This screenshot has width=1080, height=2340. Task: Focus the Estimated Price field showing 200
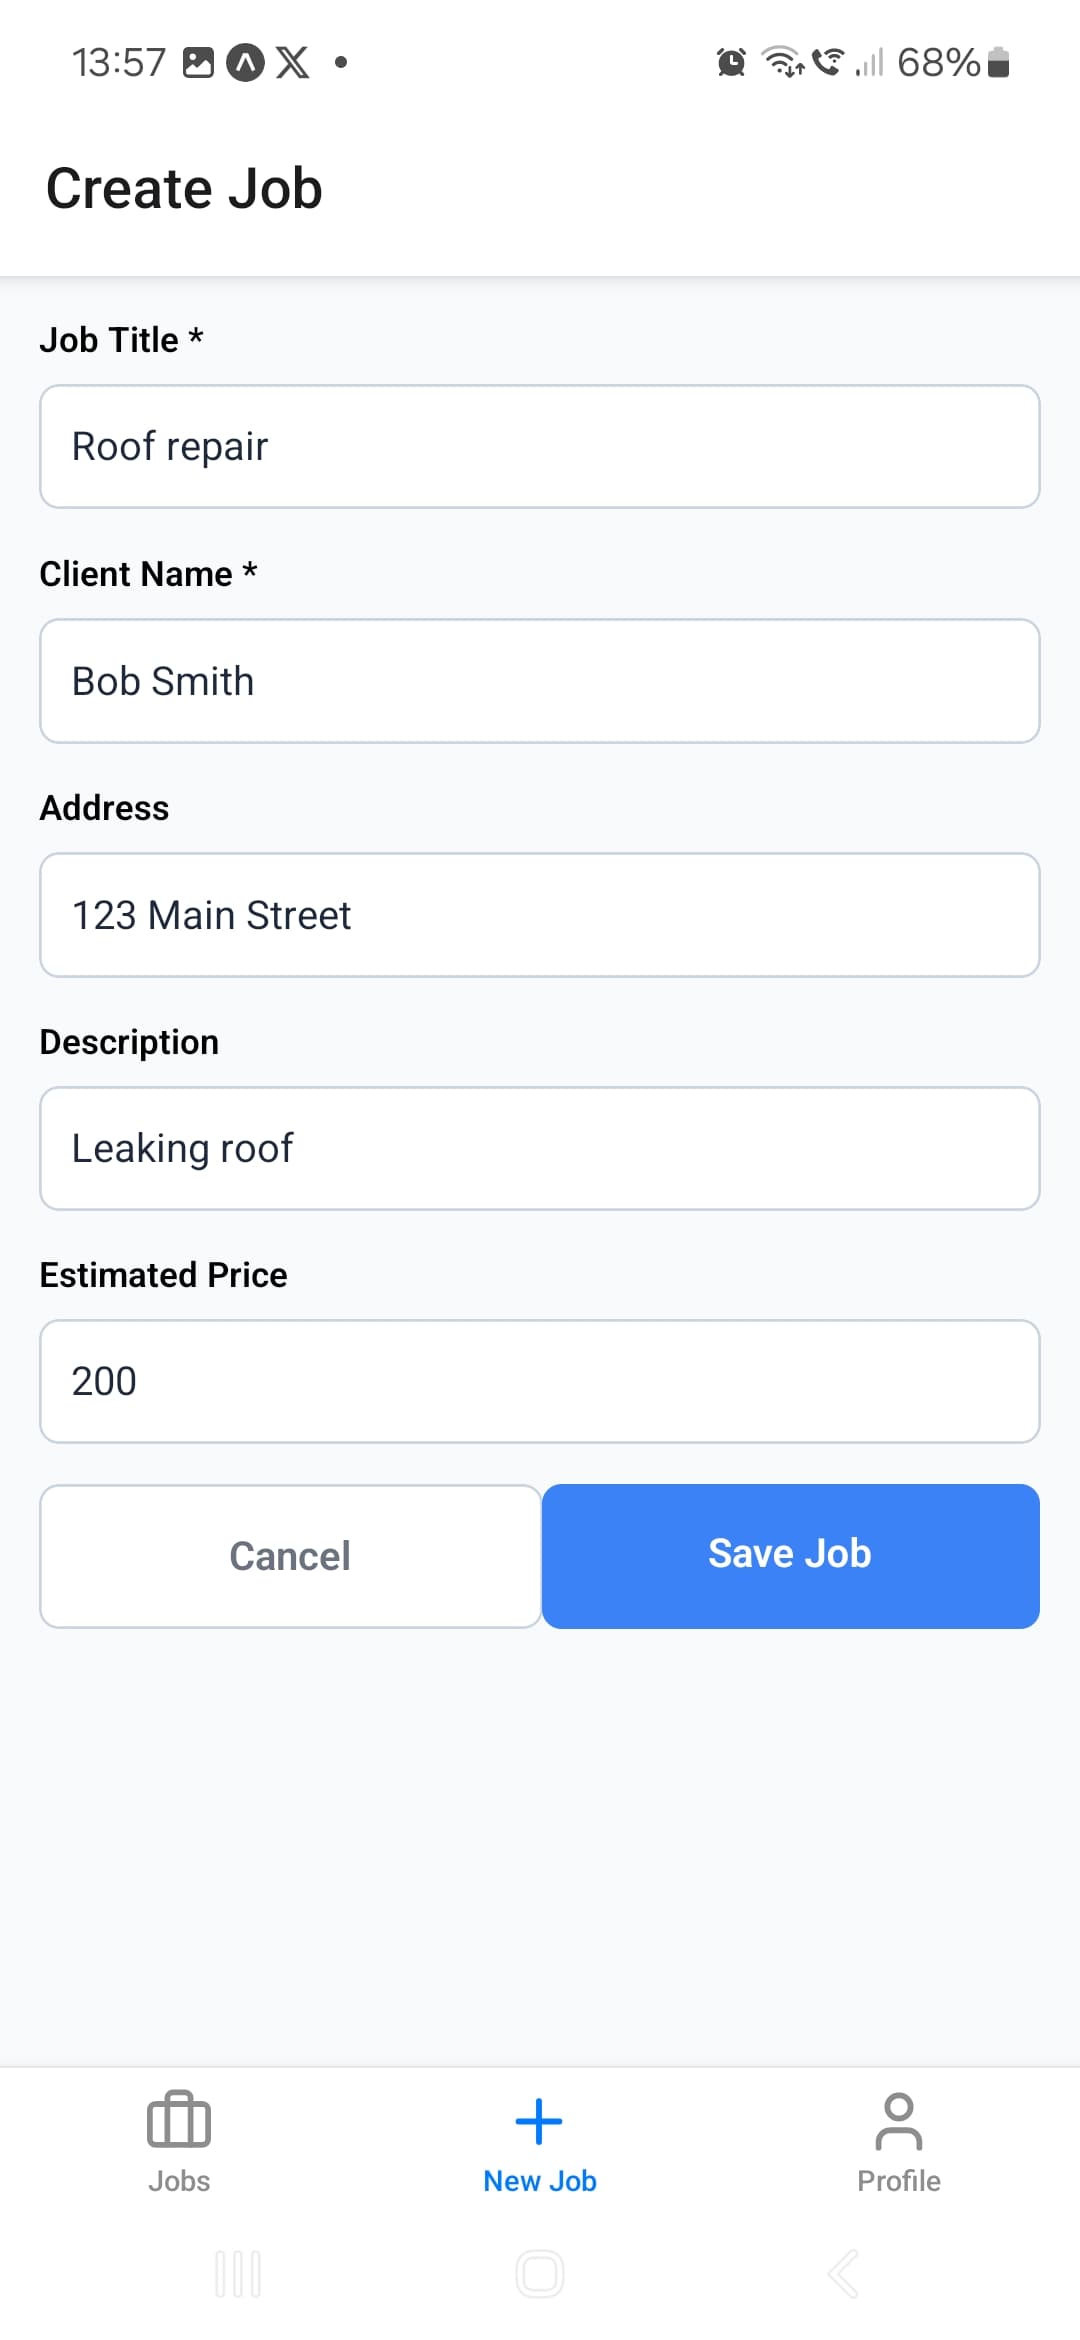click(x=540, y=1381)
